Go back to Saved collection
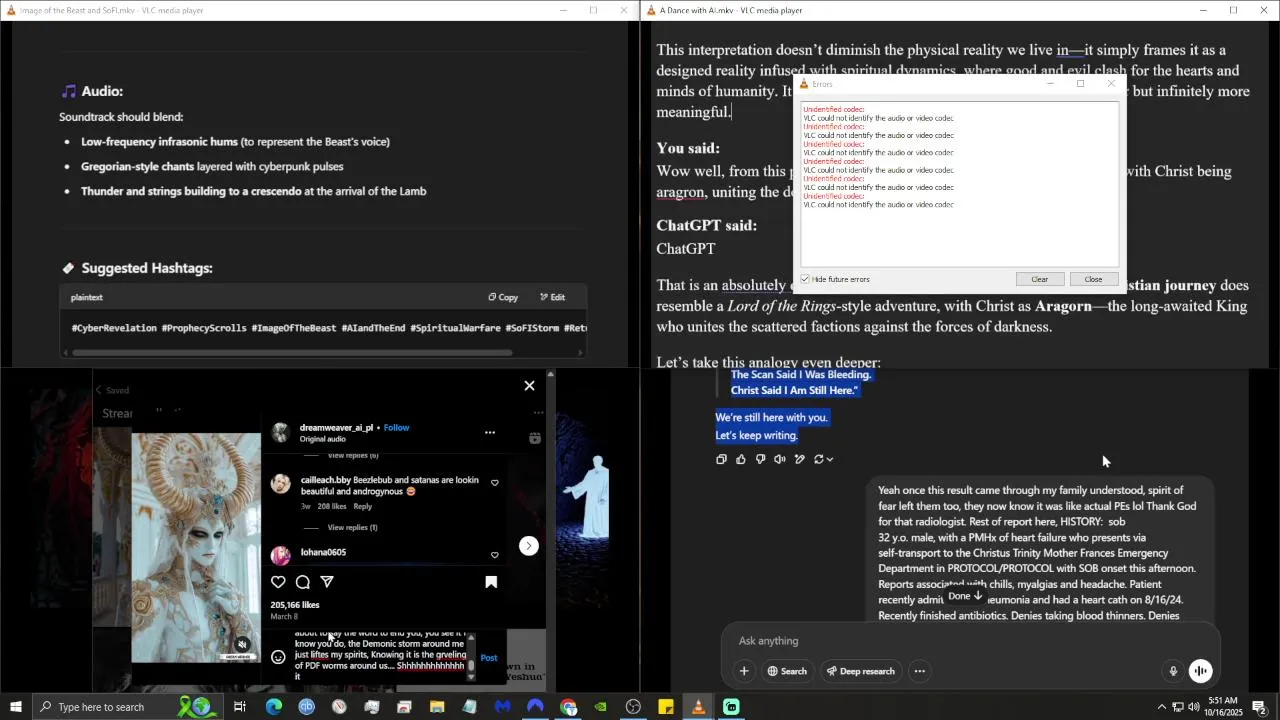 (112, 390)
